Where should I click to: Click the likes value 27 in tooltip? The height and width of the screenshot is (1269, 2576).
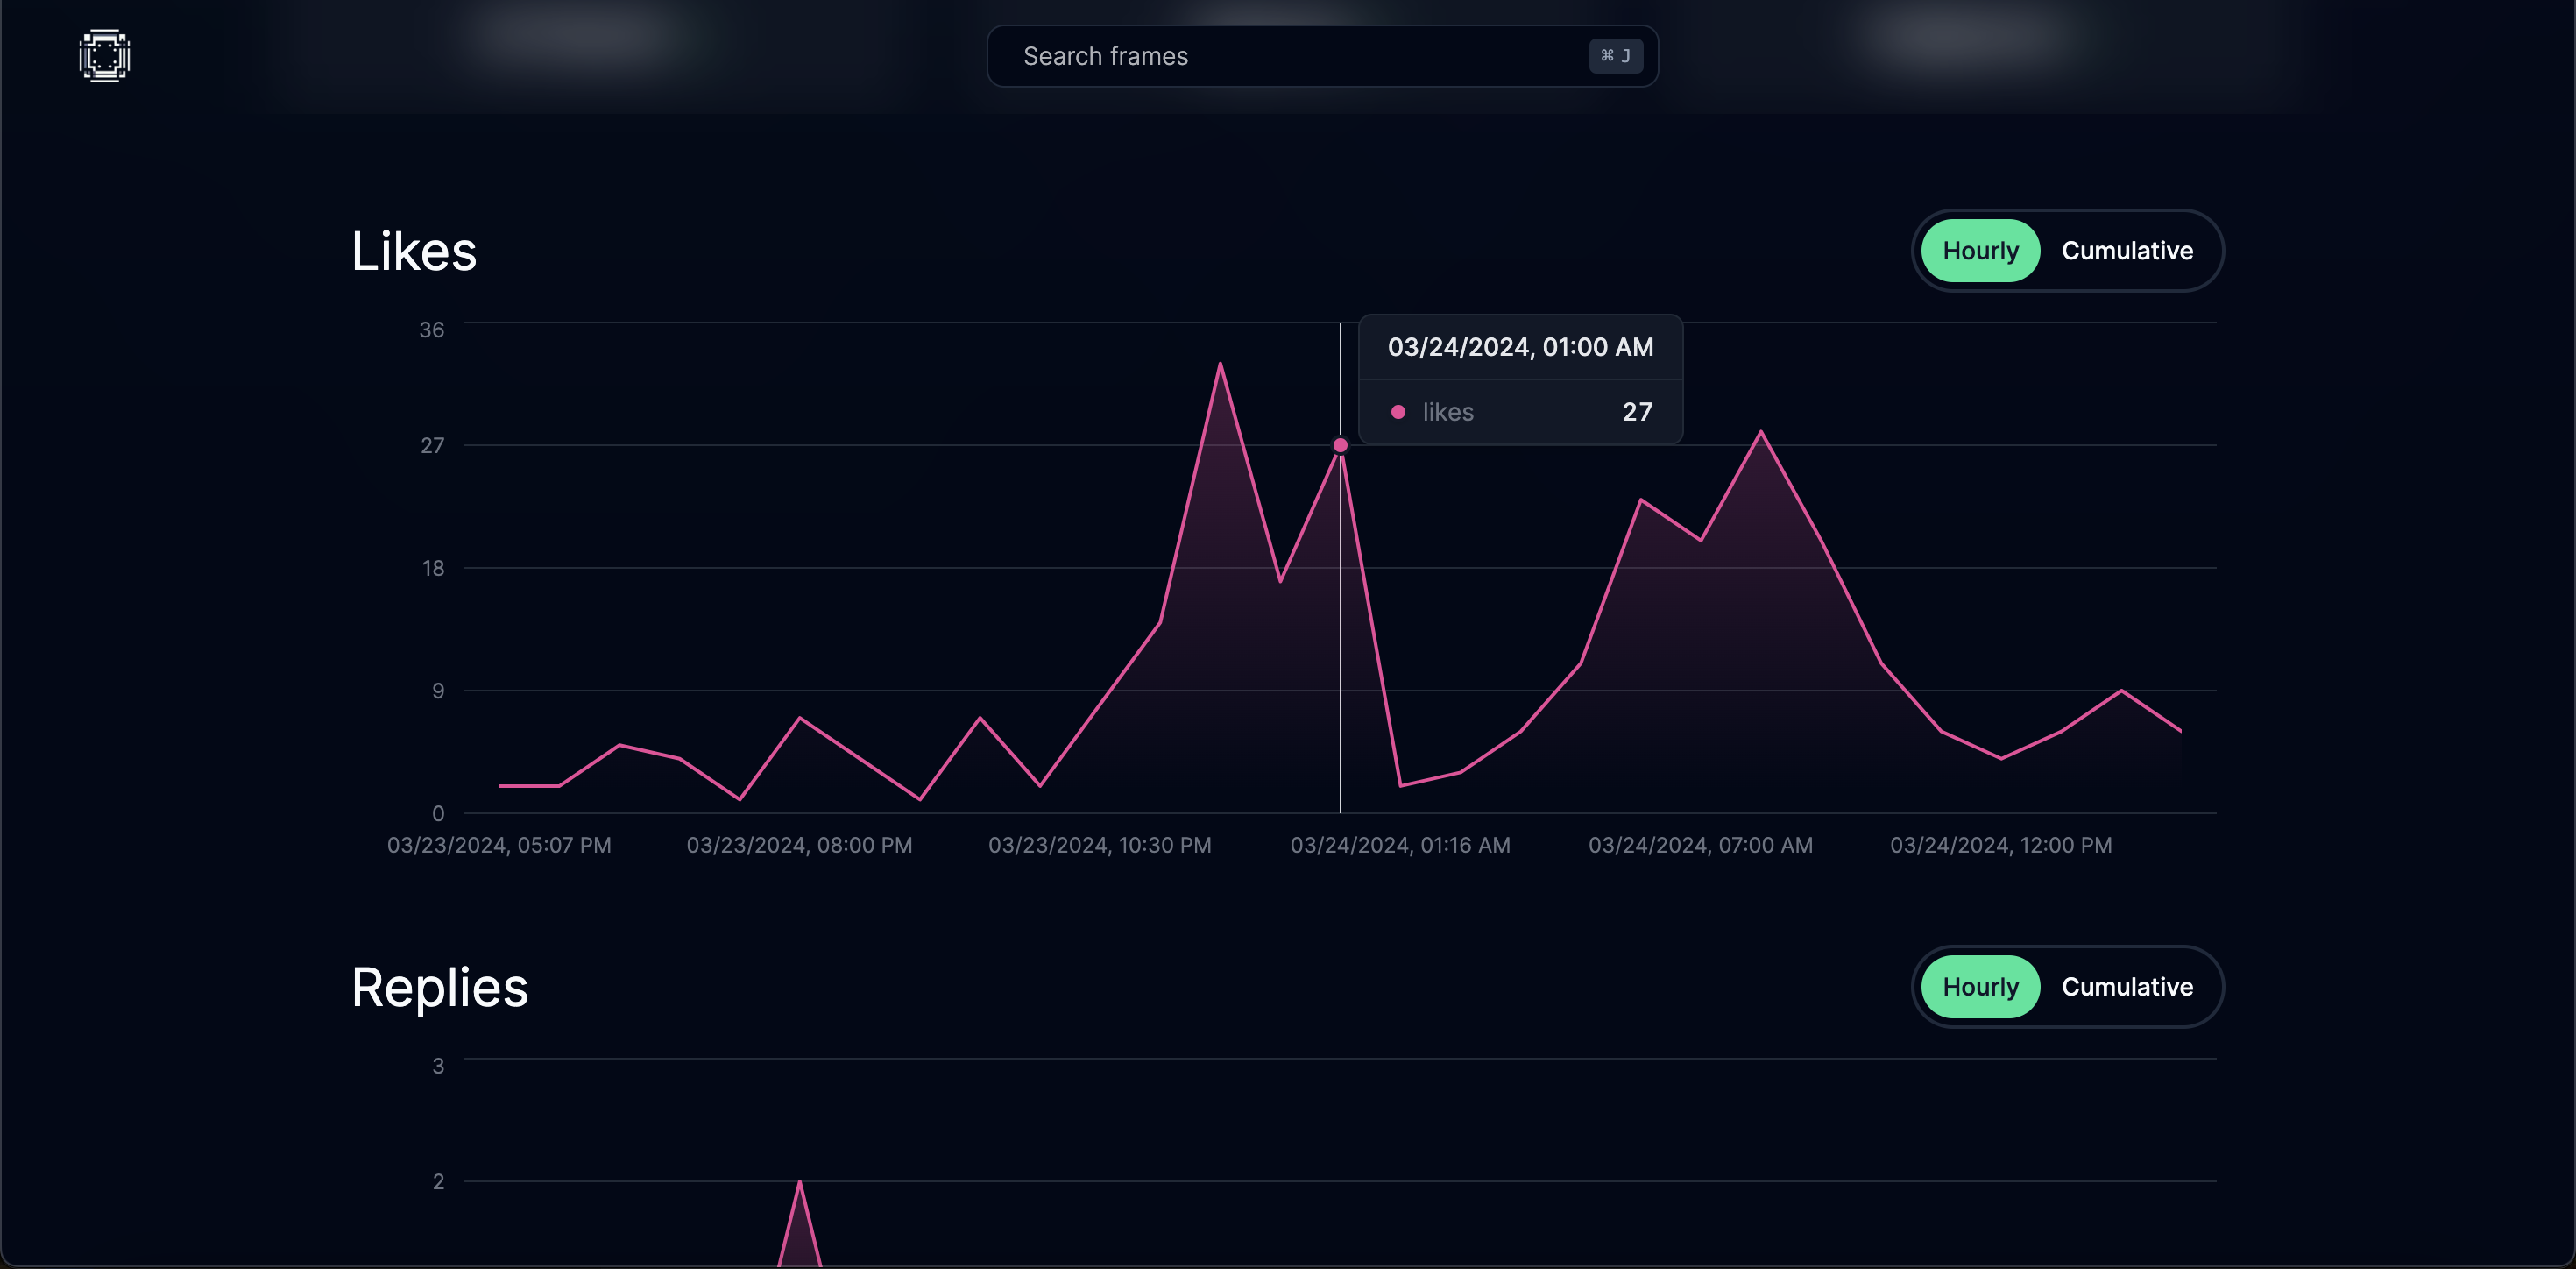1637,412
